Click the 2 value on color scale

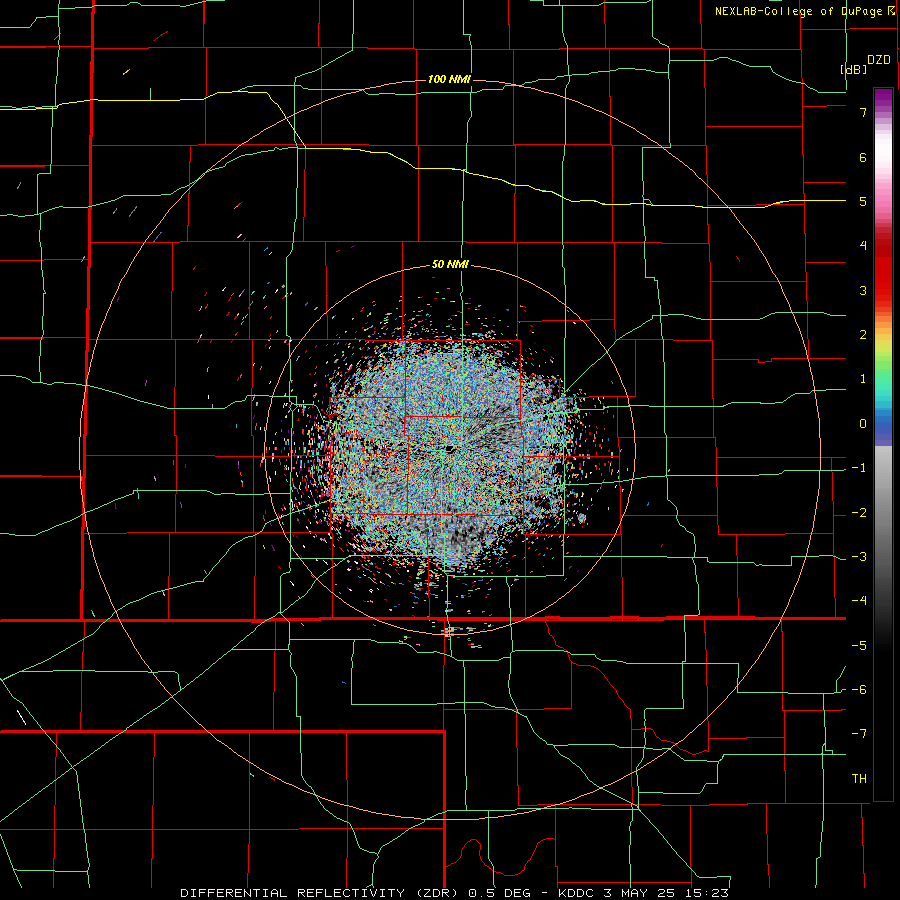(863, 335)
